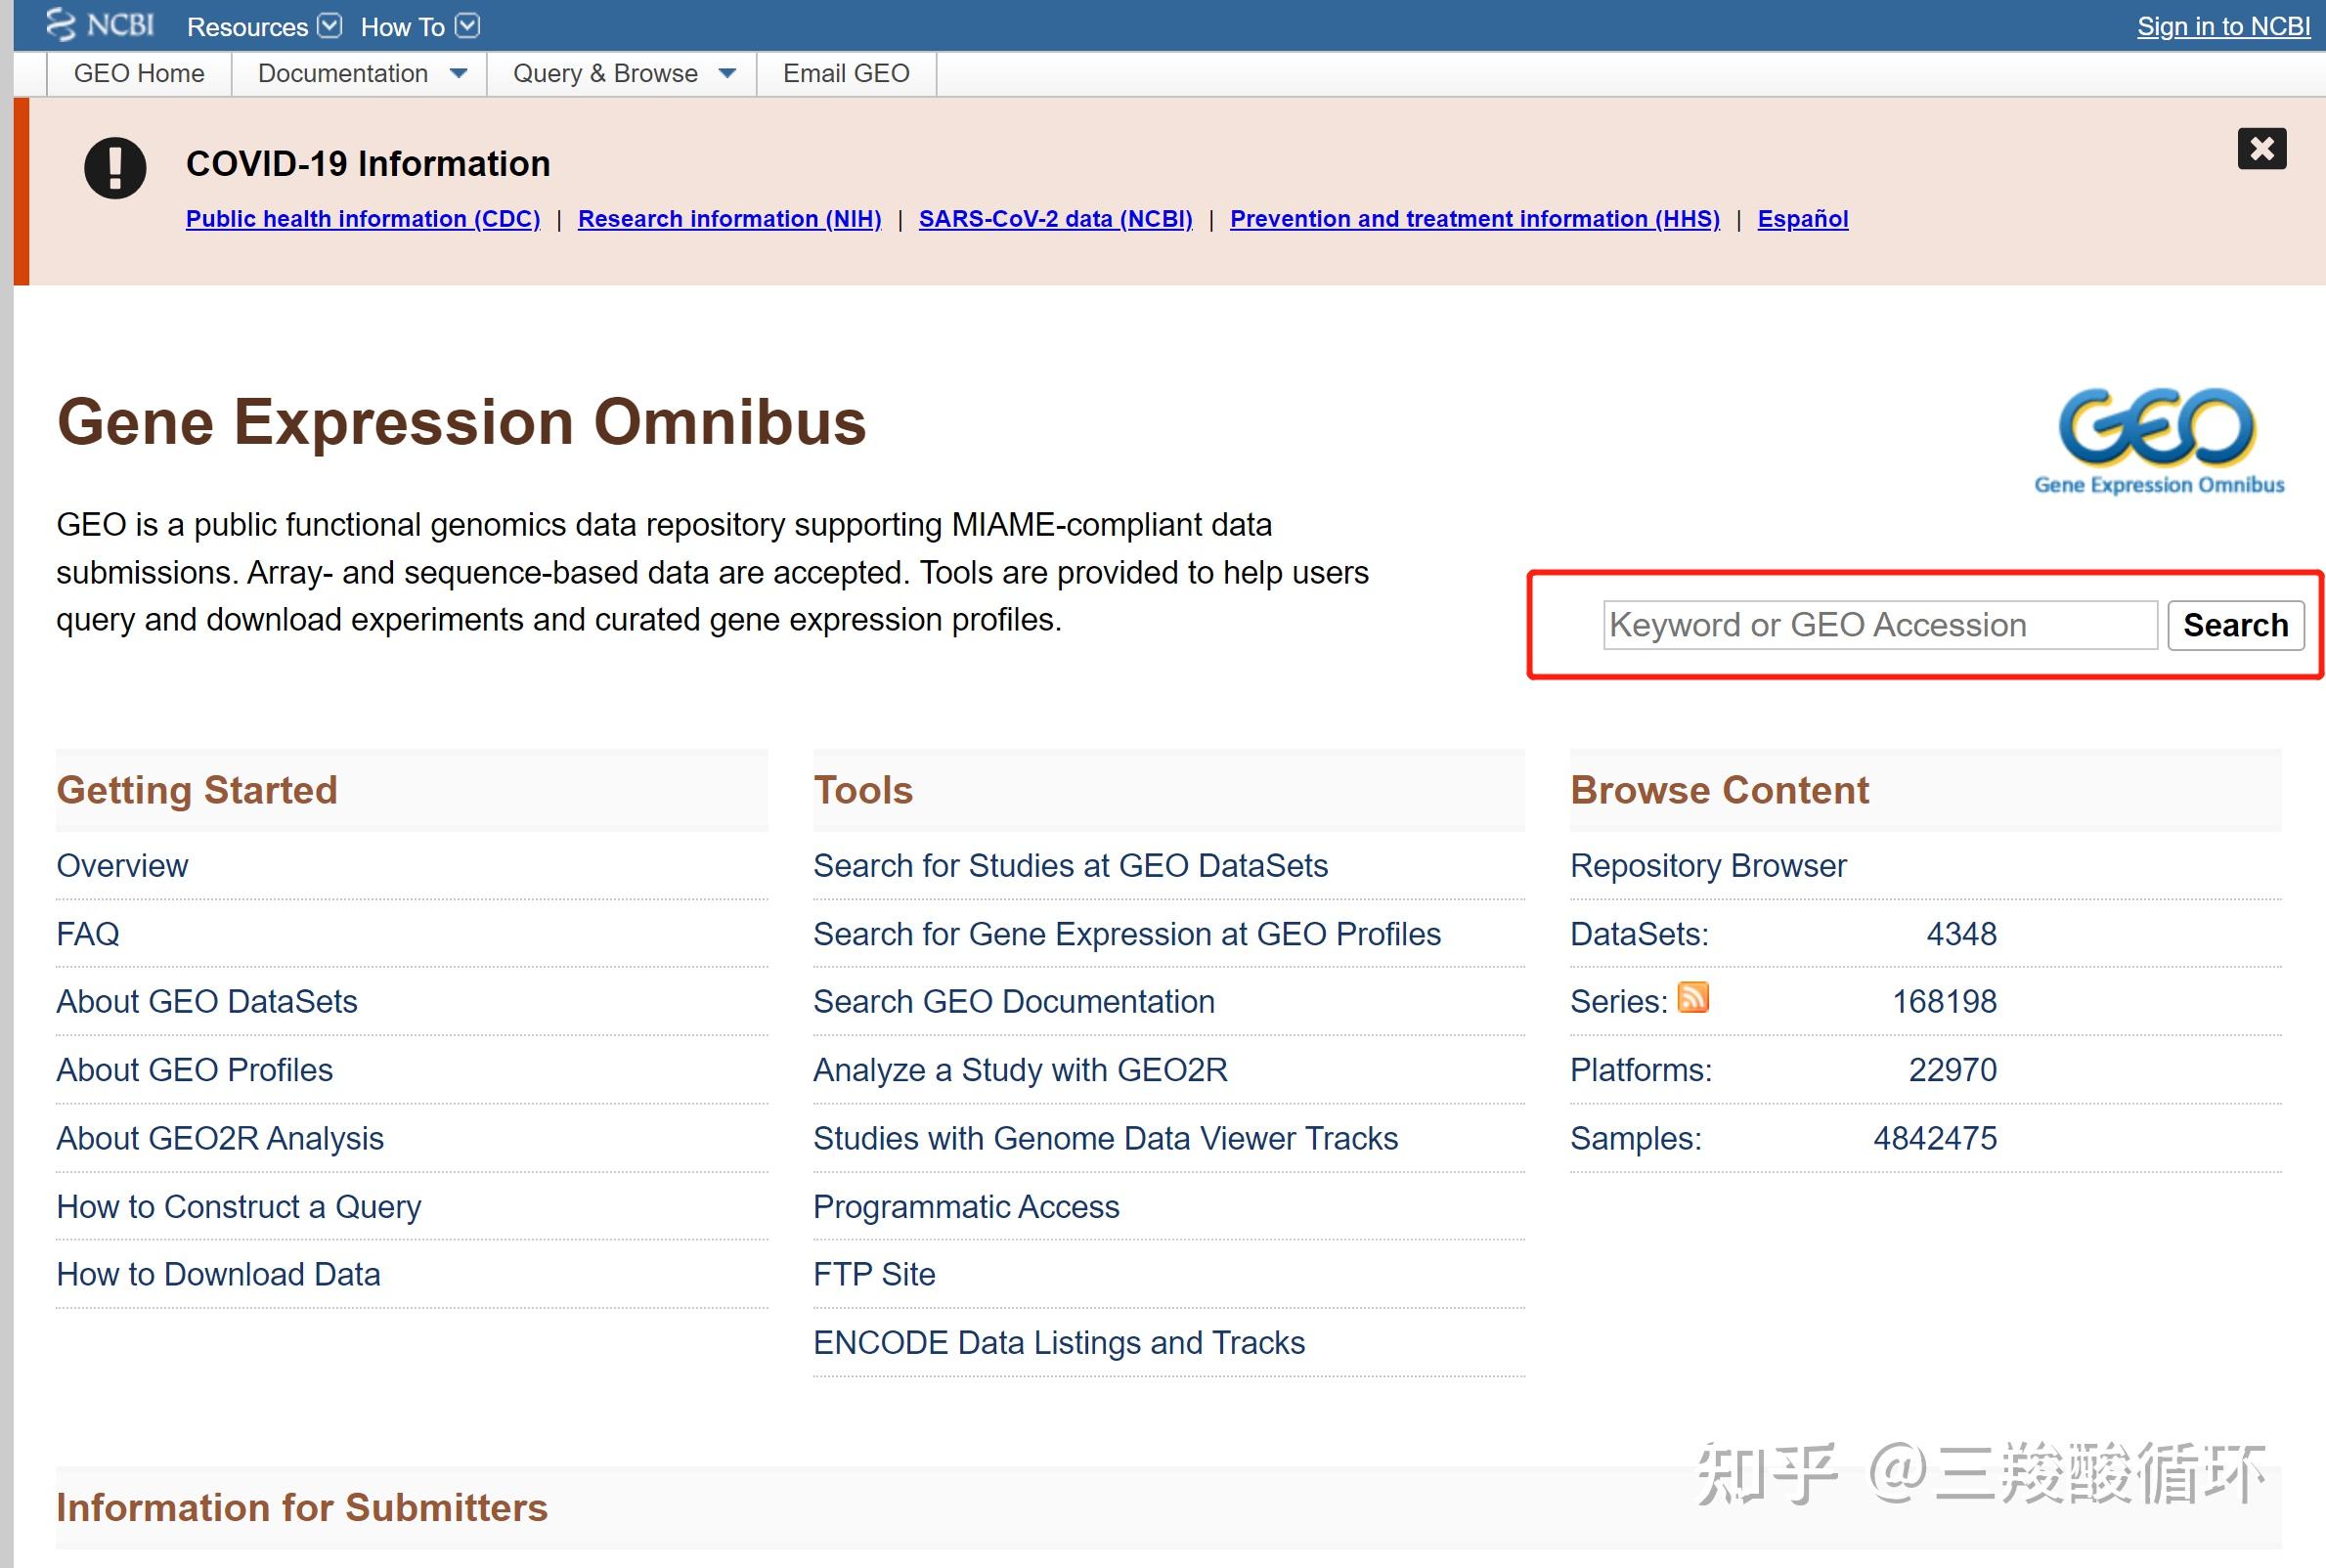Open Research information (NIH) link
Image resolution: width=2326 pixels, height=1568 pixels.
[729, 219]
